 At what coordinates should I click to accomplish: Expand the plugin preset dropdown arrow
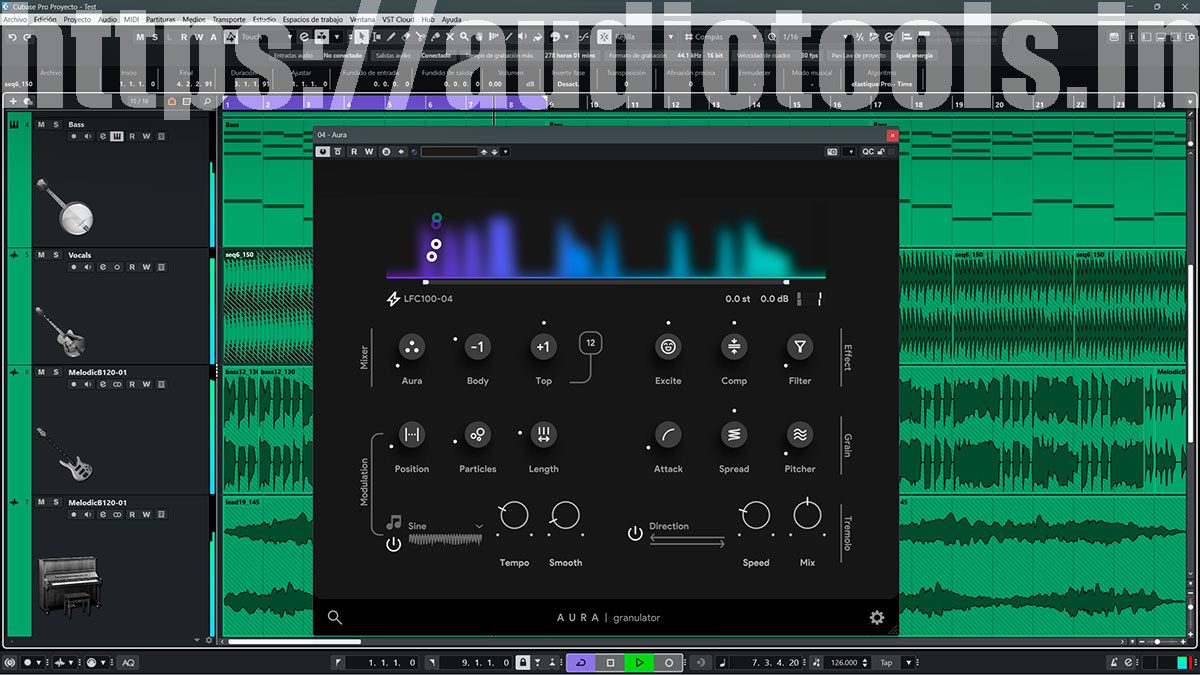pyautogui.click(x=505, y=152)
